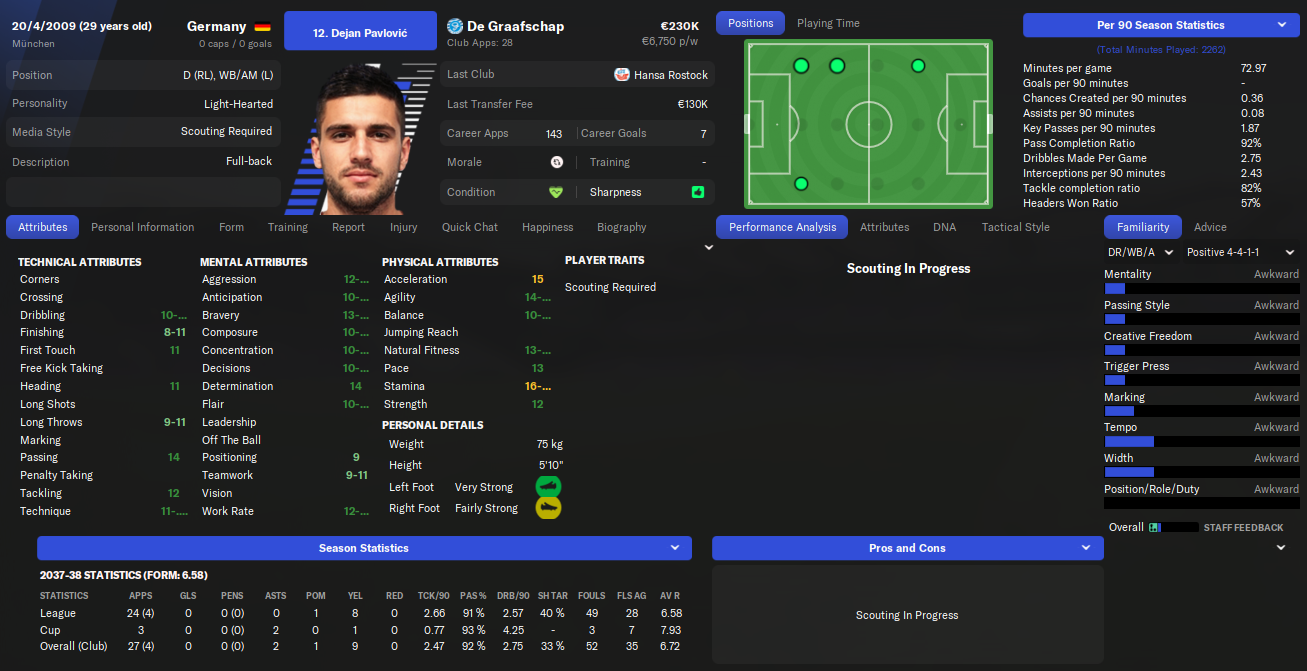This screenshot has height=671, width=1307.
Task: Click the Hansa Rostock club logo
Action: coord(622,75)
